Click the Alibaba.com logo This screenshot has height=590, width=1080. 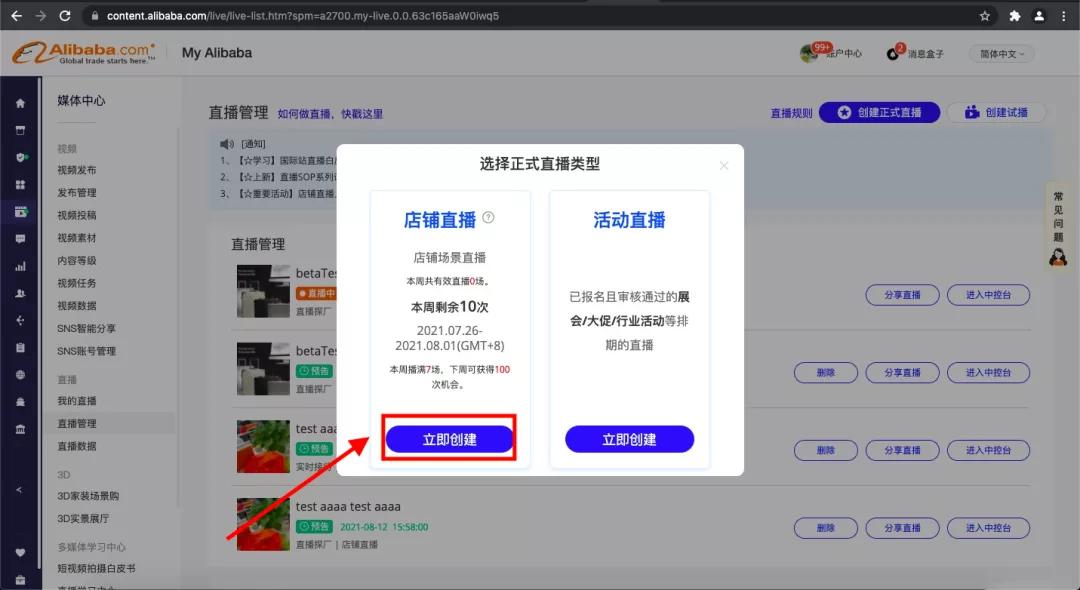click(x=83, y=51)
